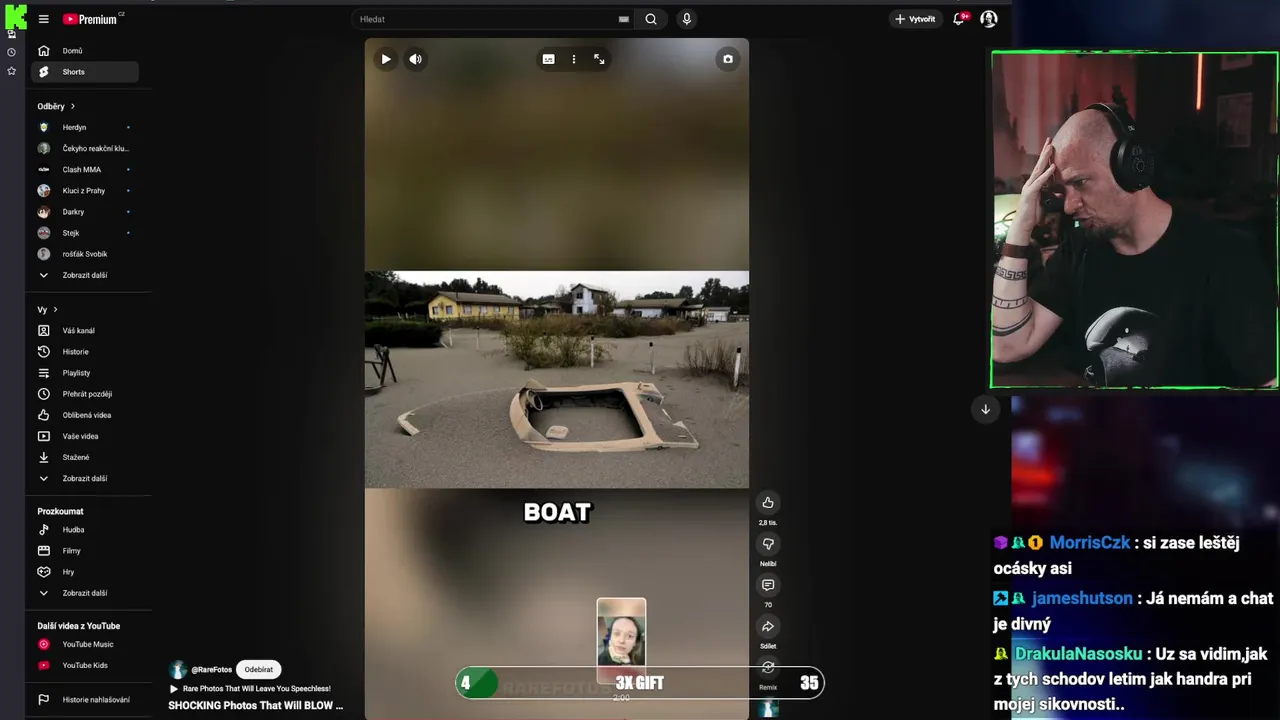Click DrakulaNasosku's username in chat
The image size is (1280, 720).
tap(1078, 654)
